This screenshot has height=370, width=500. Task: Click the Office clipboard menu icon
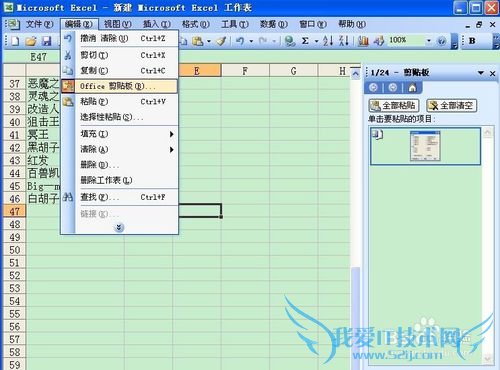point(68,86)
